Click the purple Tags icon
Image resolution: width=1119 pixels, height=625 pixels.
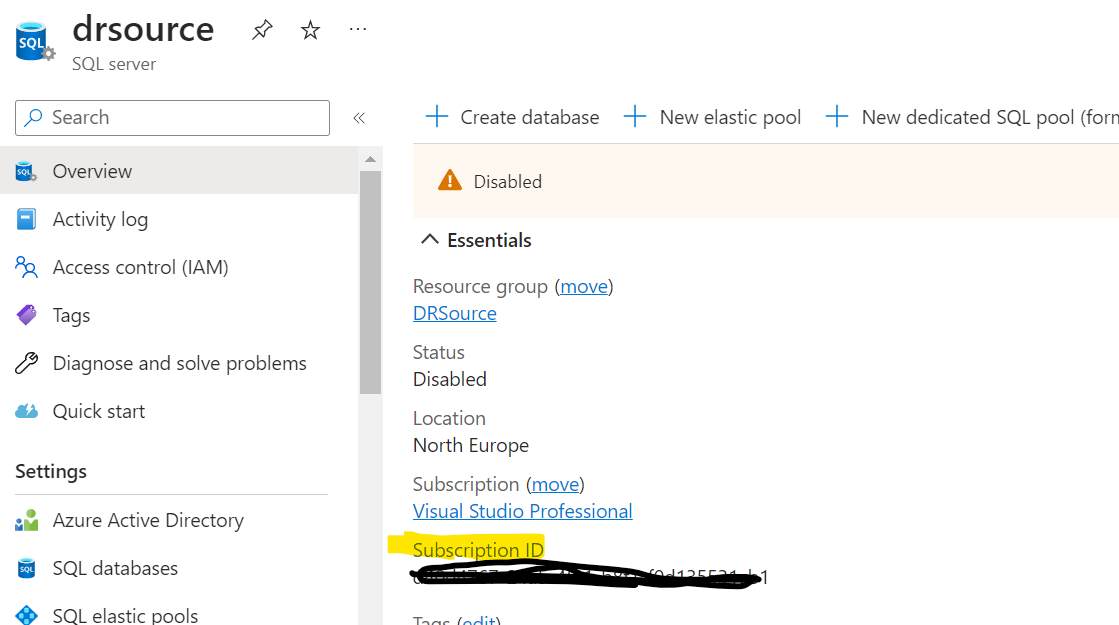pyautogui.click(x=26, y=315)
